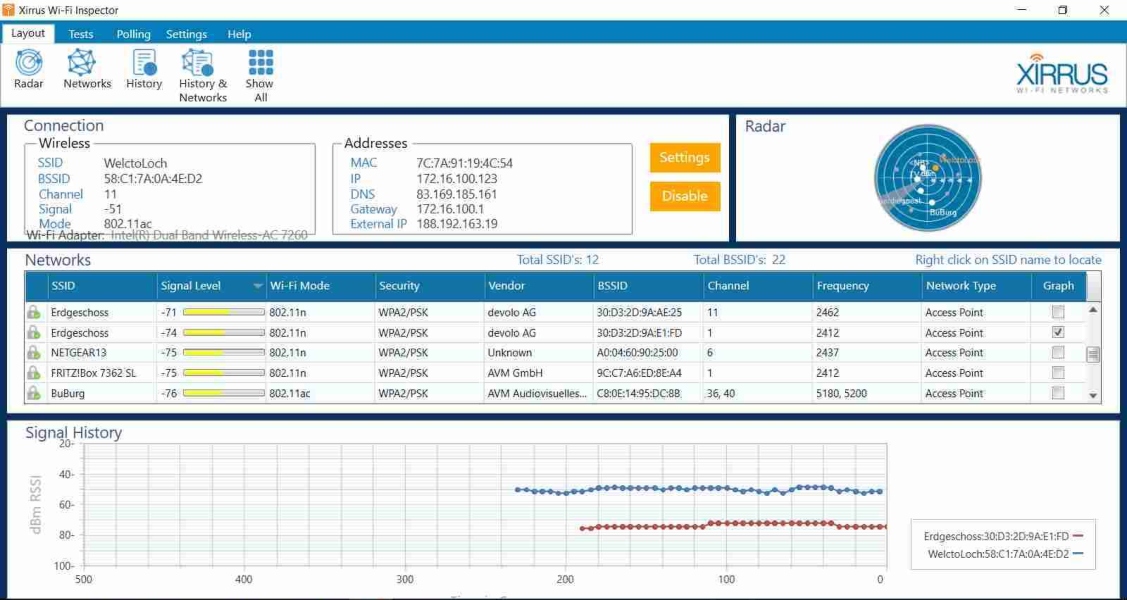Click the -76 signal bar for BuBurg
The image size is (1127, 600).
click(x=224, y=393)
